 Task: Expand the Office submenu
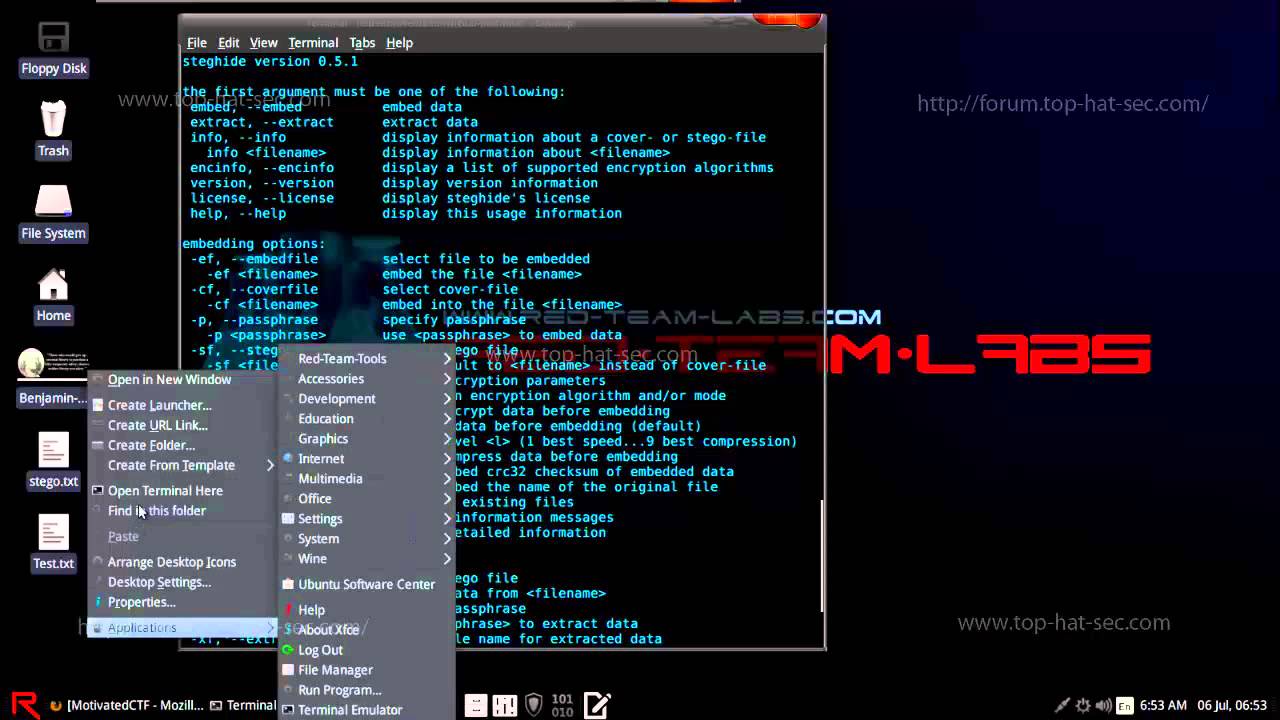(x=366, y=499)
